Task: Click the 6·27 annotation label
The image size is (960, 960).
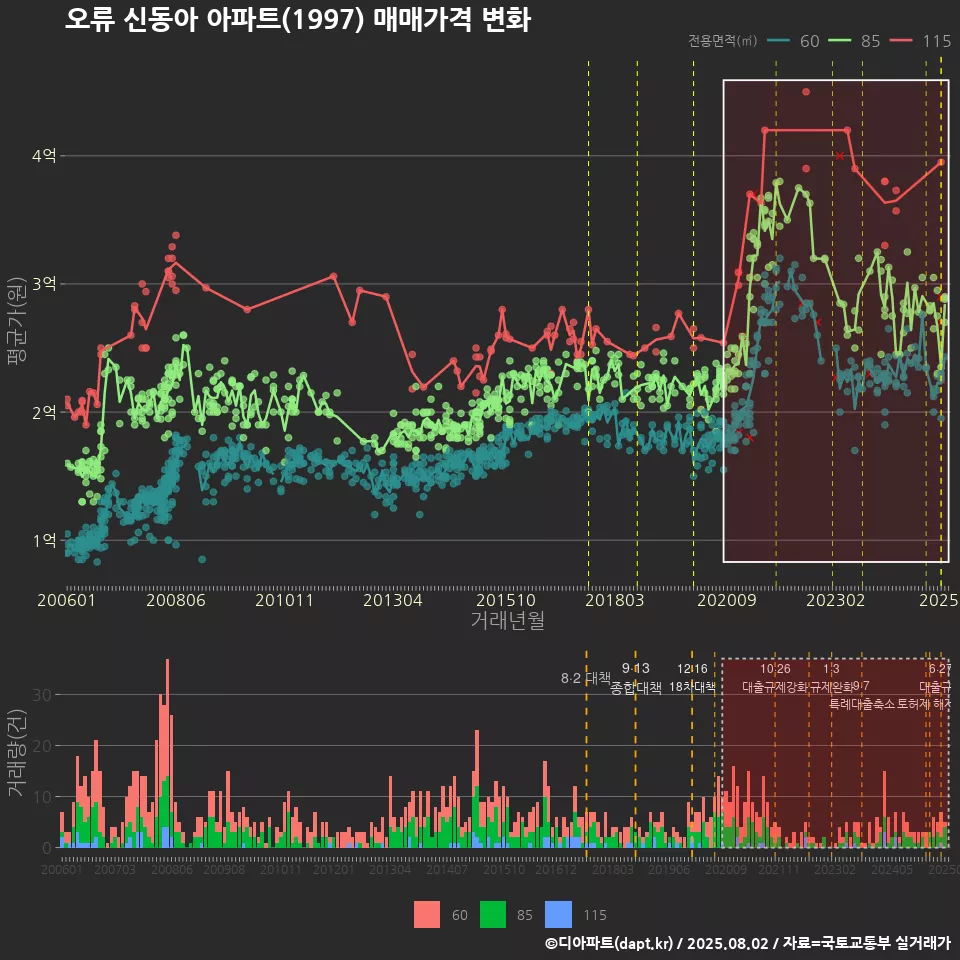Action: coord(940,669)
